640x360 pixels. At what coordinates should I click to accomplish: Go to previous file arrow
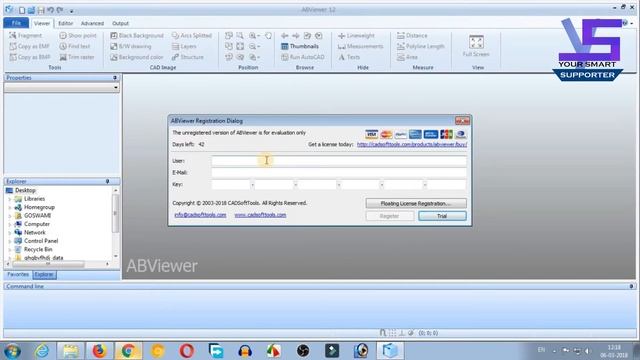(285, 36)
